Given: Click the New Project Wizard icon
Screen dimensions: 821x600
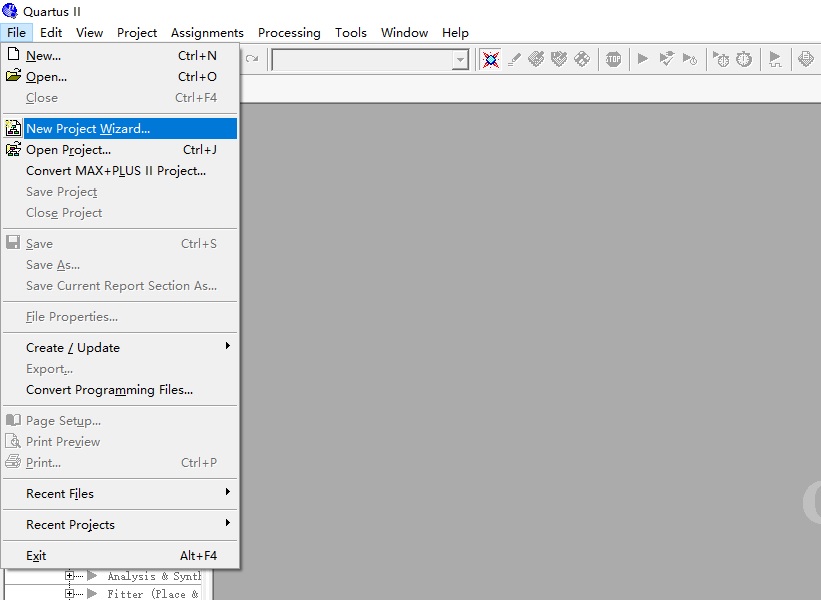Looking at the screenshot, I should [x=13, y=128].
